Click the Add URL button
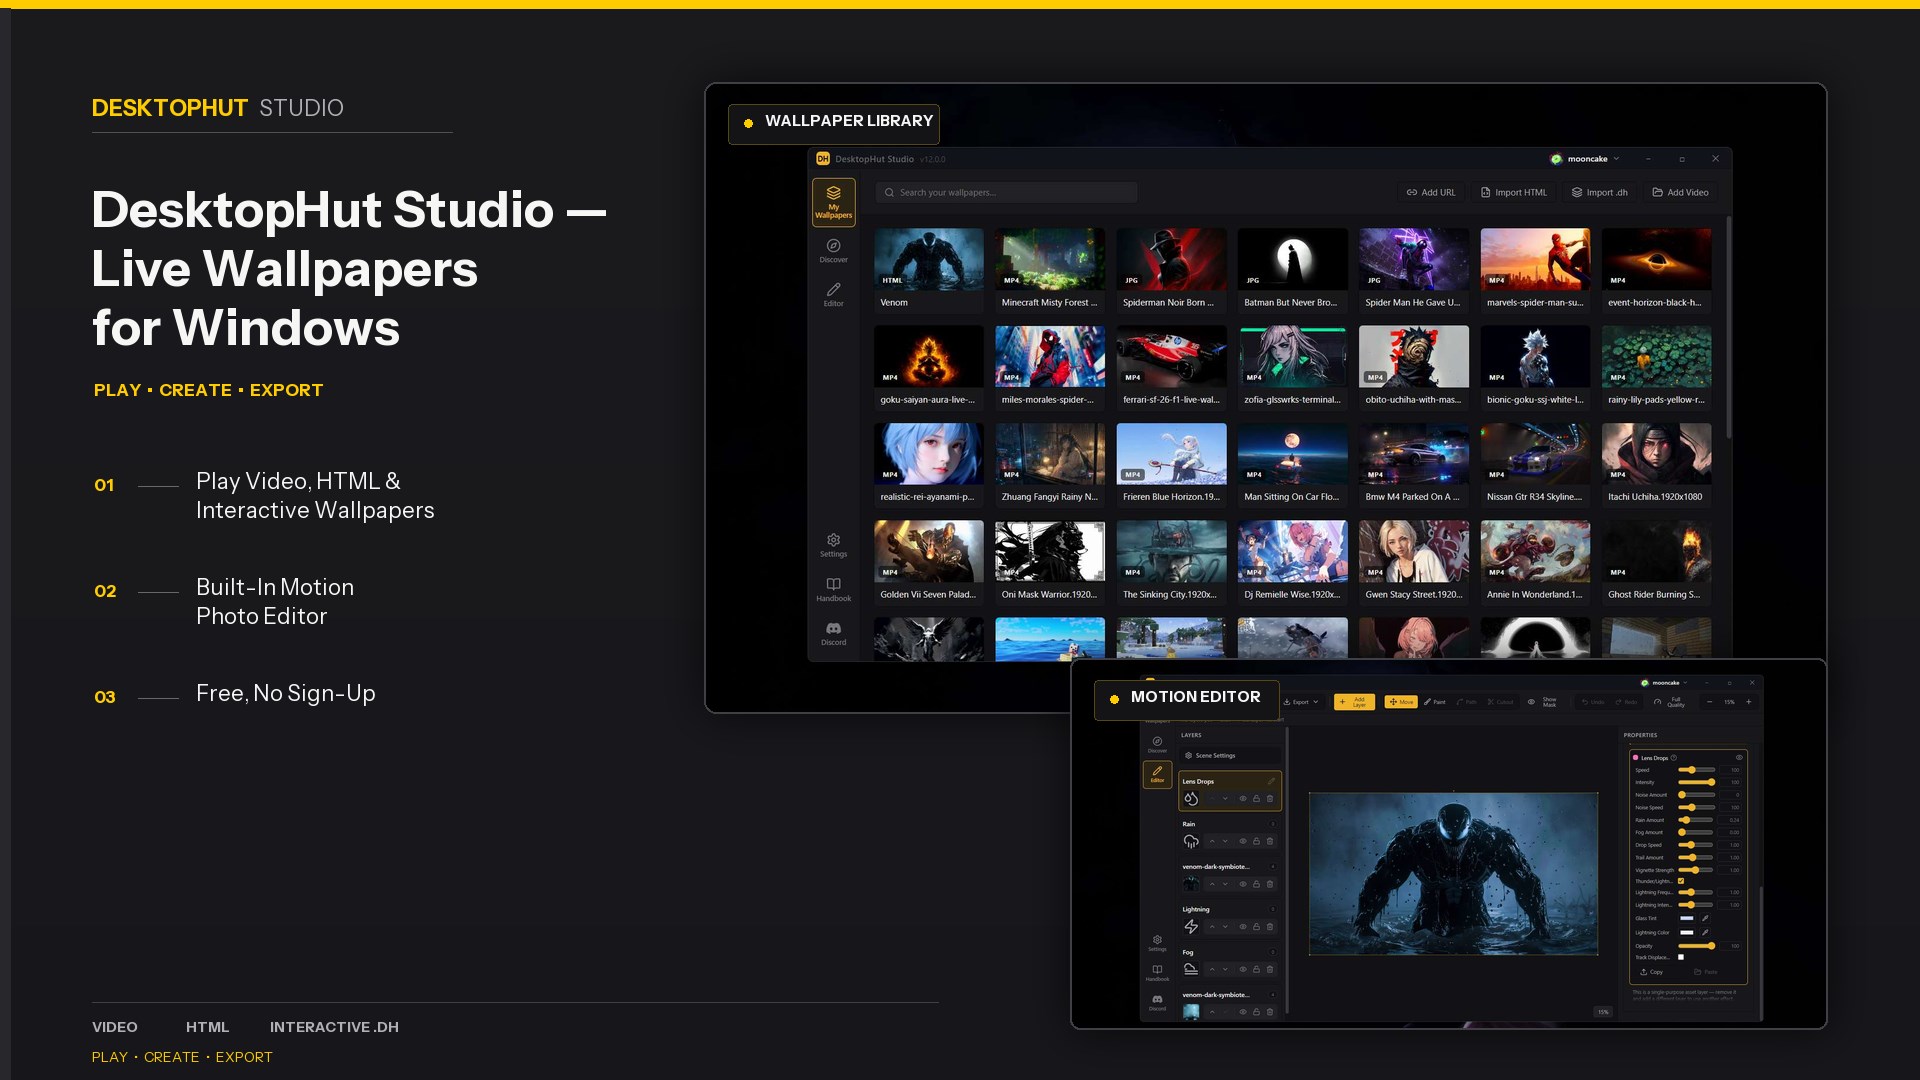Screen dimensions: 1920x1080 [1431, 192]
